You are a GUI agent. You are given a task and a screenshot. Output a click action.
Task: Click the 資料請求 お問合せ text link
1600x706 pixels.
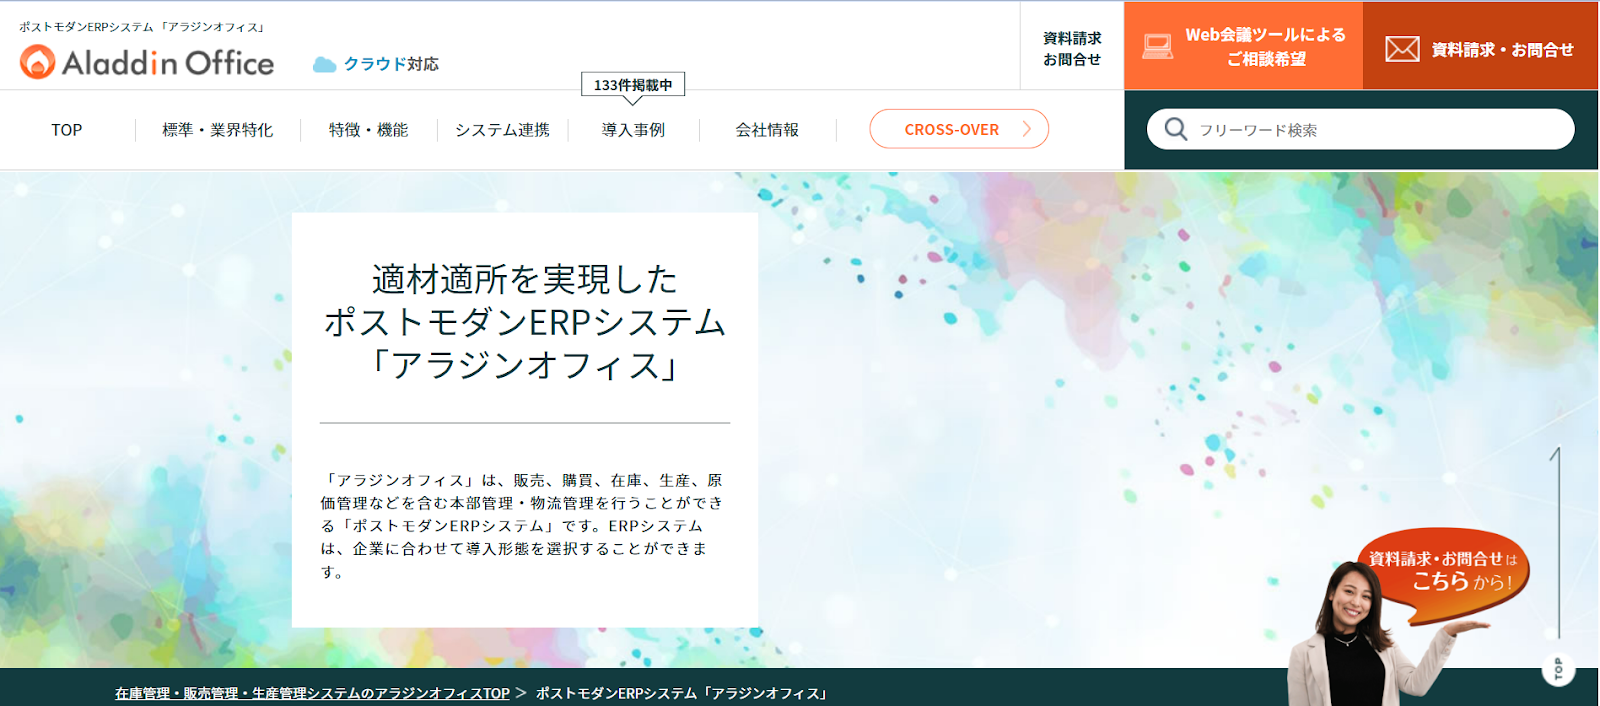click(x=1072, y=49)
